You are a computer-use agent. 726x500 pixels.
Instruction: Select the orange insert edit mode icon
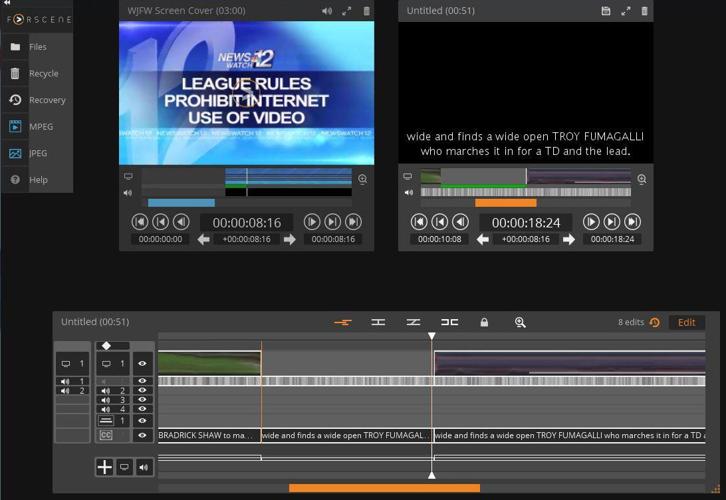[x=343, y=322]
